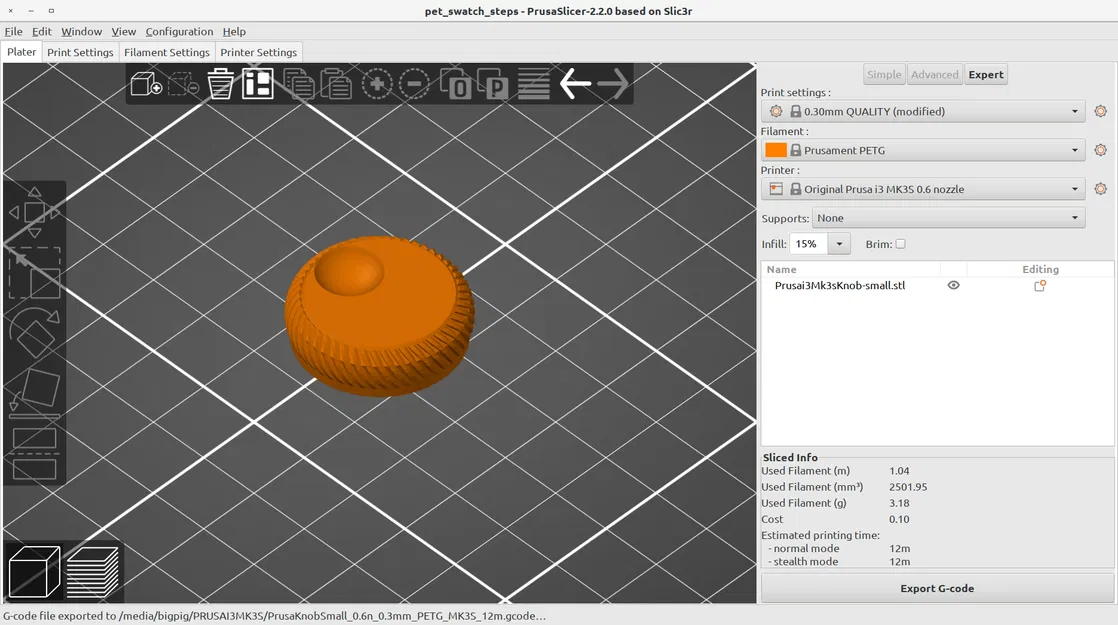Click the Delete all trash can icon
The height and width of the screenshot is (625, 1118).
point(220,84)
